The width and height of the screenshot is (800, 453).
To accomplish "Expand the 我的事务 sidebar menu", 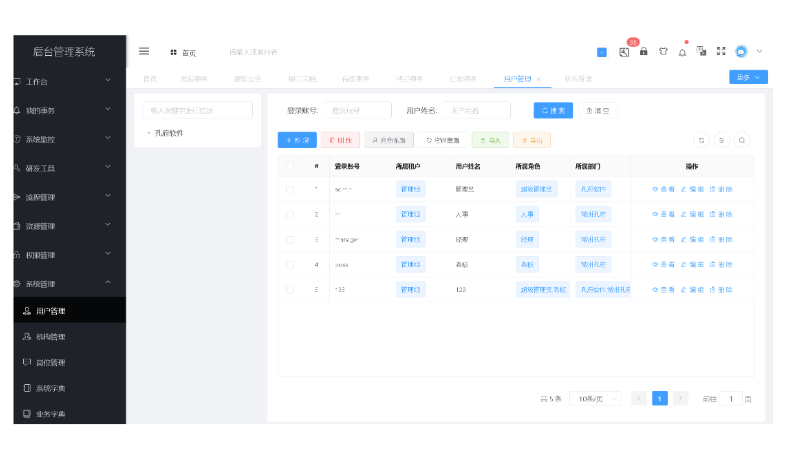I will click(x=70, y=110).
